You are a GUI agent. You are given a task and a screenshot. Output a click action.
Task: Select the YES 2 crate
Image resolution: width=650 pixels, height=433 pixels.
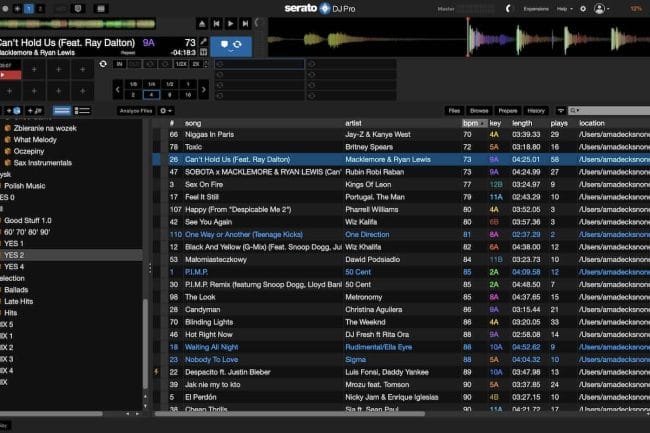click(71, 255)
